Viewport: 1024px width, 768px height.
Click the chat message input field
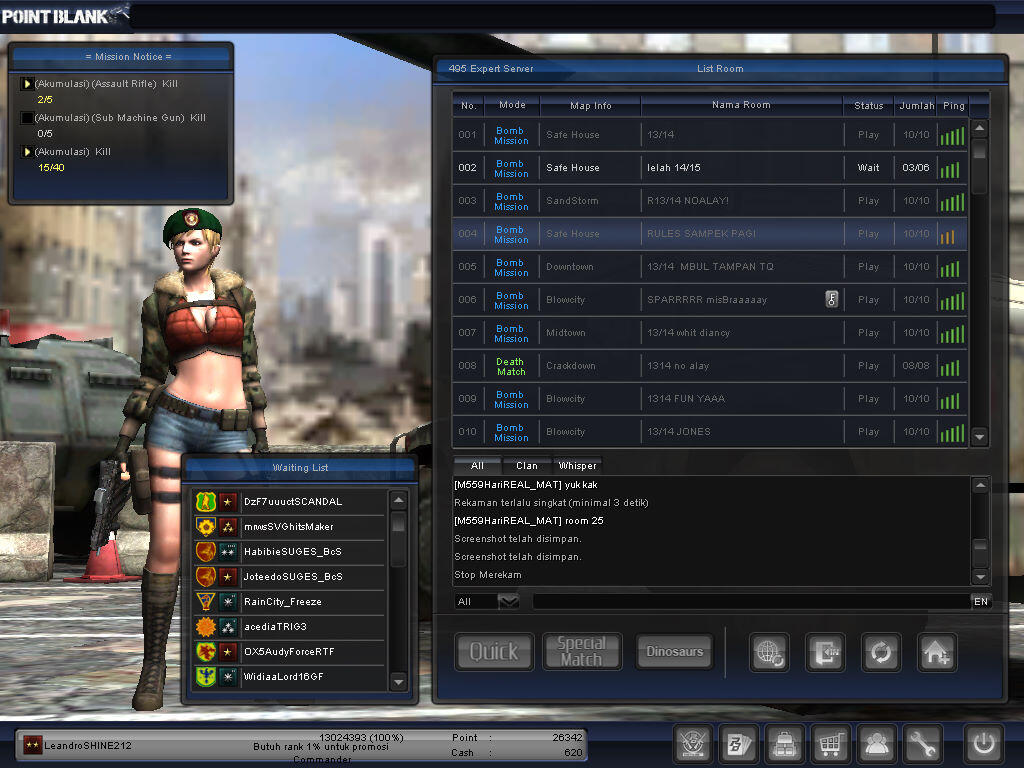click(x=751, y=601)
